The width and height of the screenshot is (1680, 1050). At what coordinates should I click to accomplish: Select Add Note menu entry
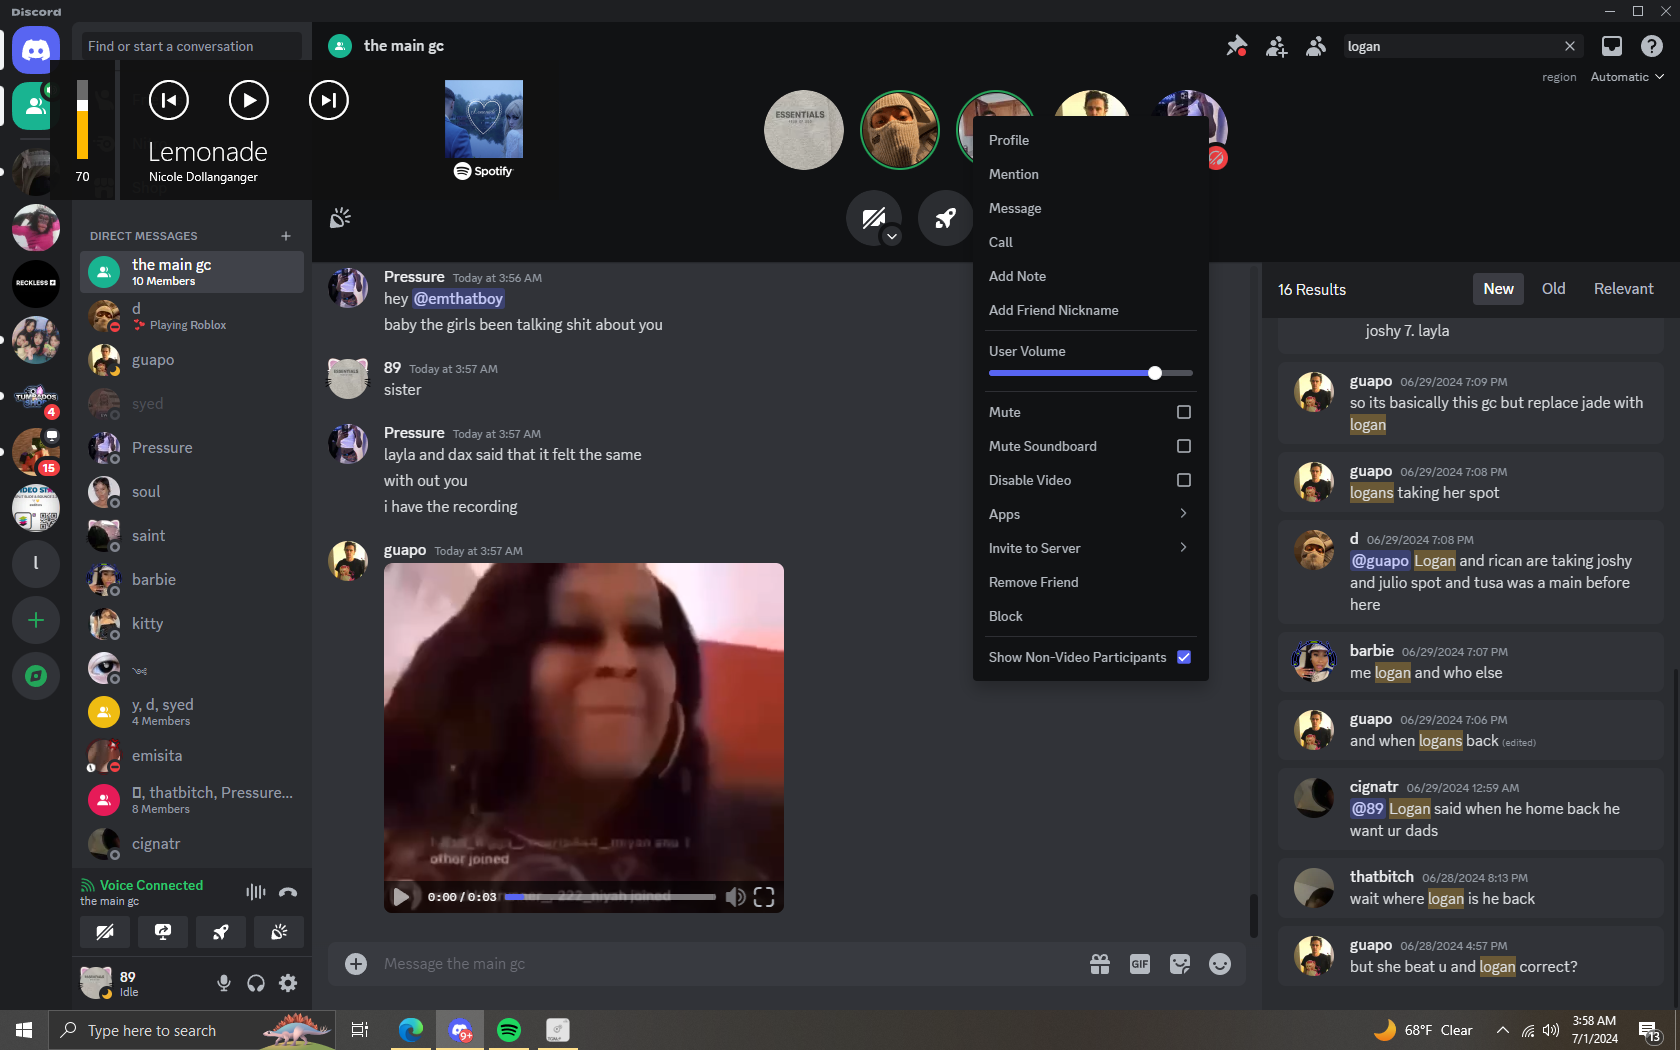coord(1090,276)
